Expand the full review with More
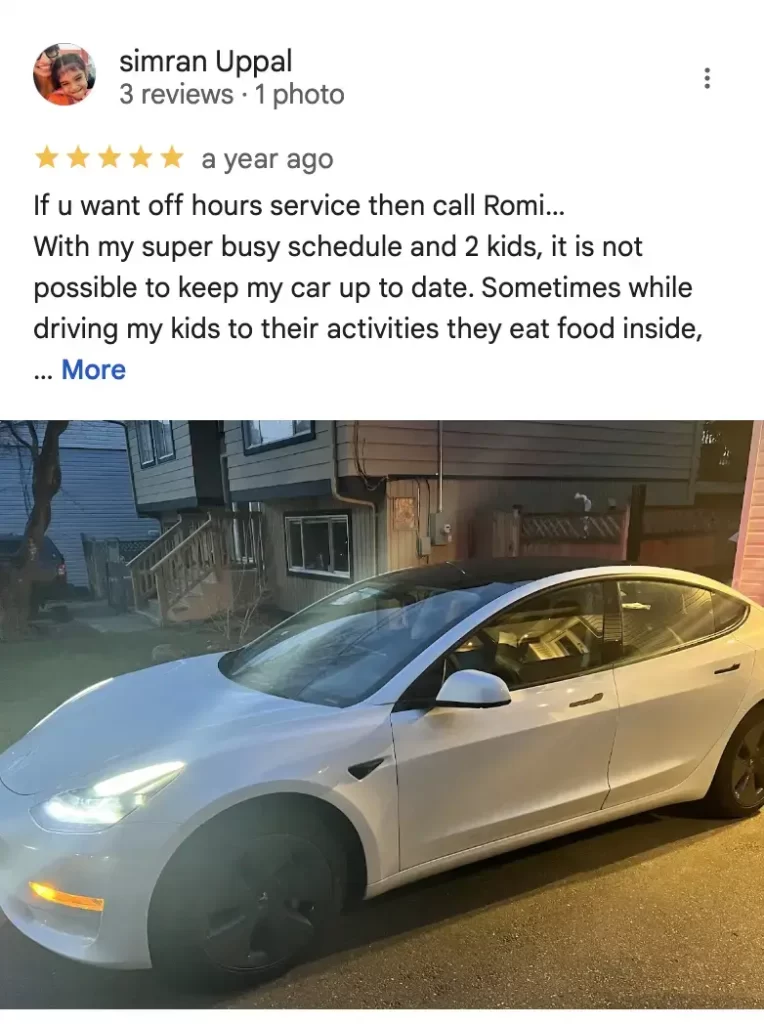 pyautogui.click(x=93, y=370)
